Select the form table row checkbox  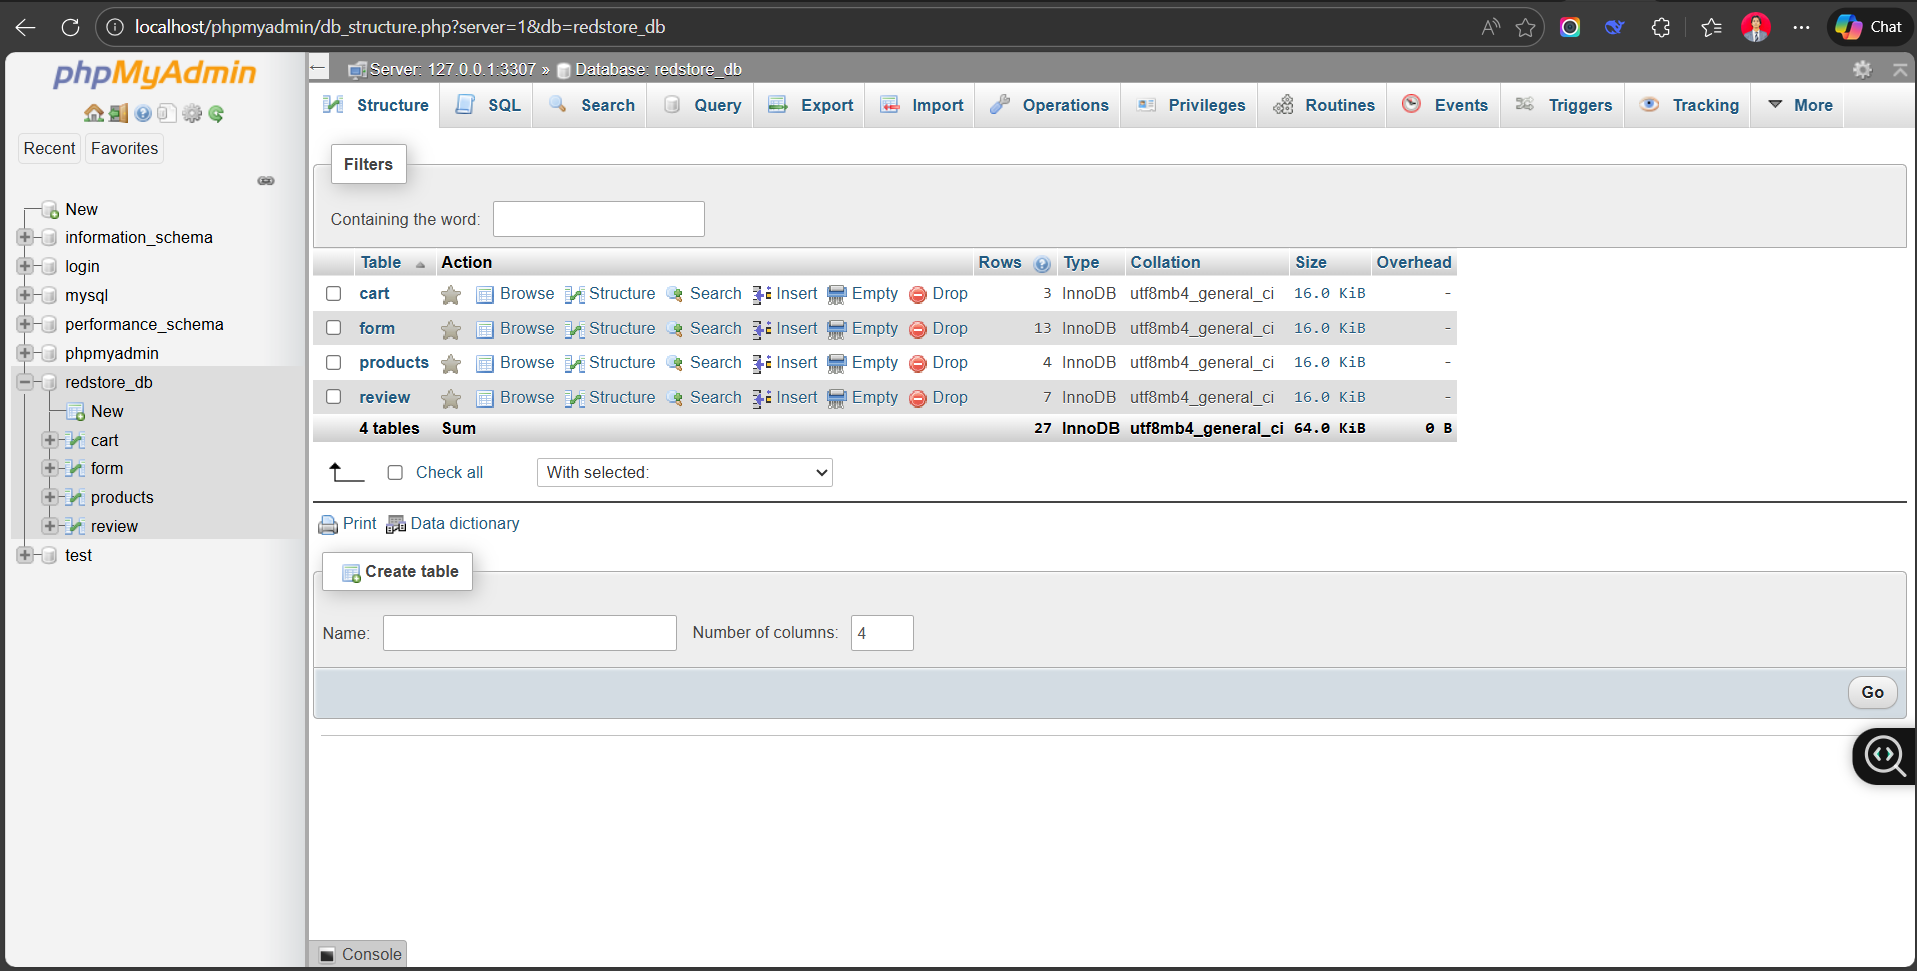tap(334, 328)
